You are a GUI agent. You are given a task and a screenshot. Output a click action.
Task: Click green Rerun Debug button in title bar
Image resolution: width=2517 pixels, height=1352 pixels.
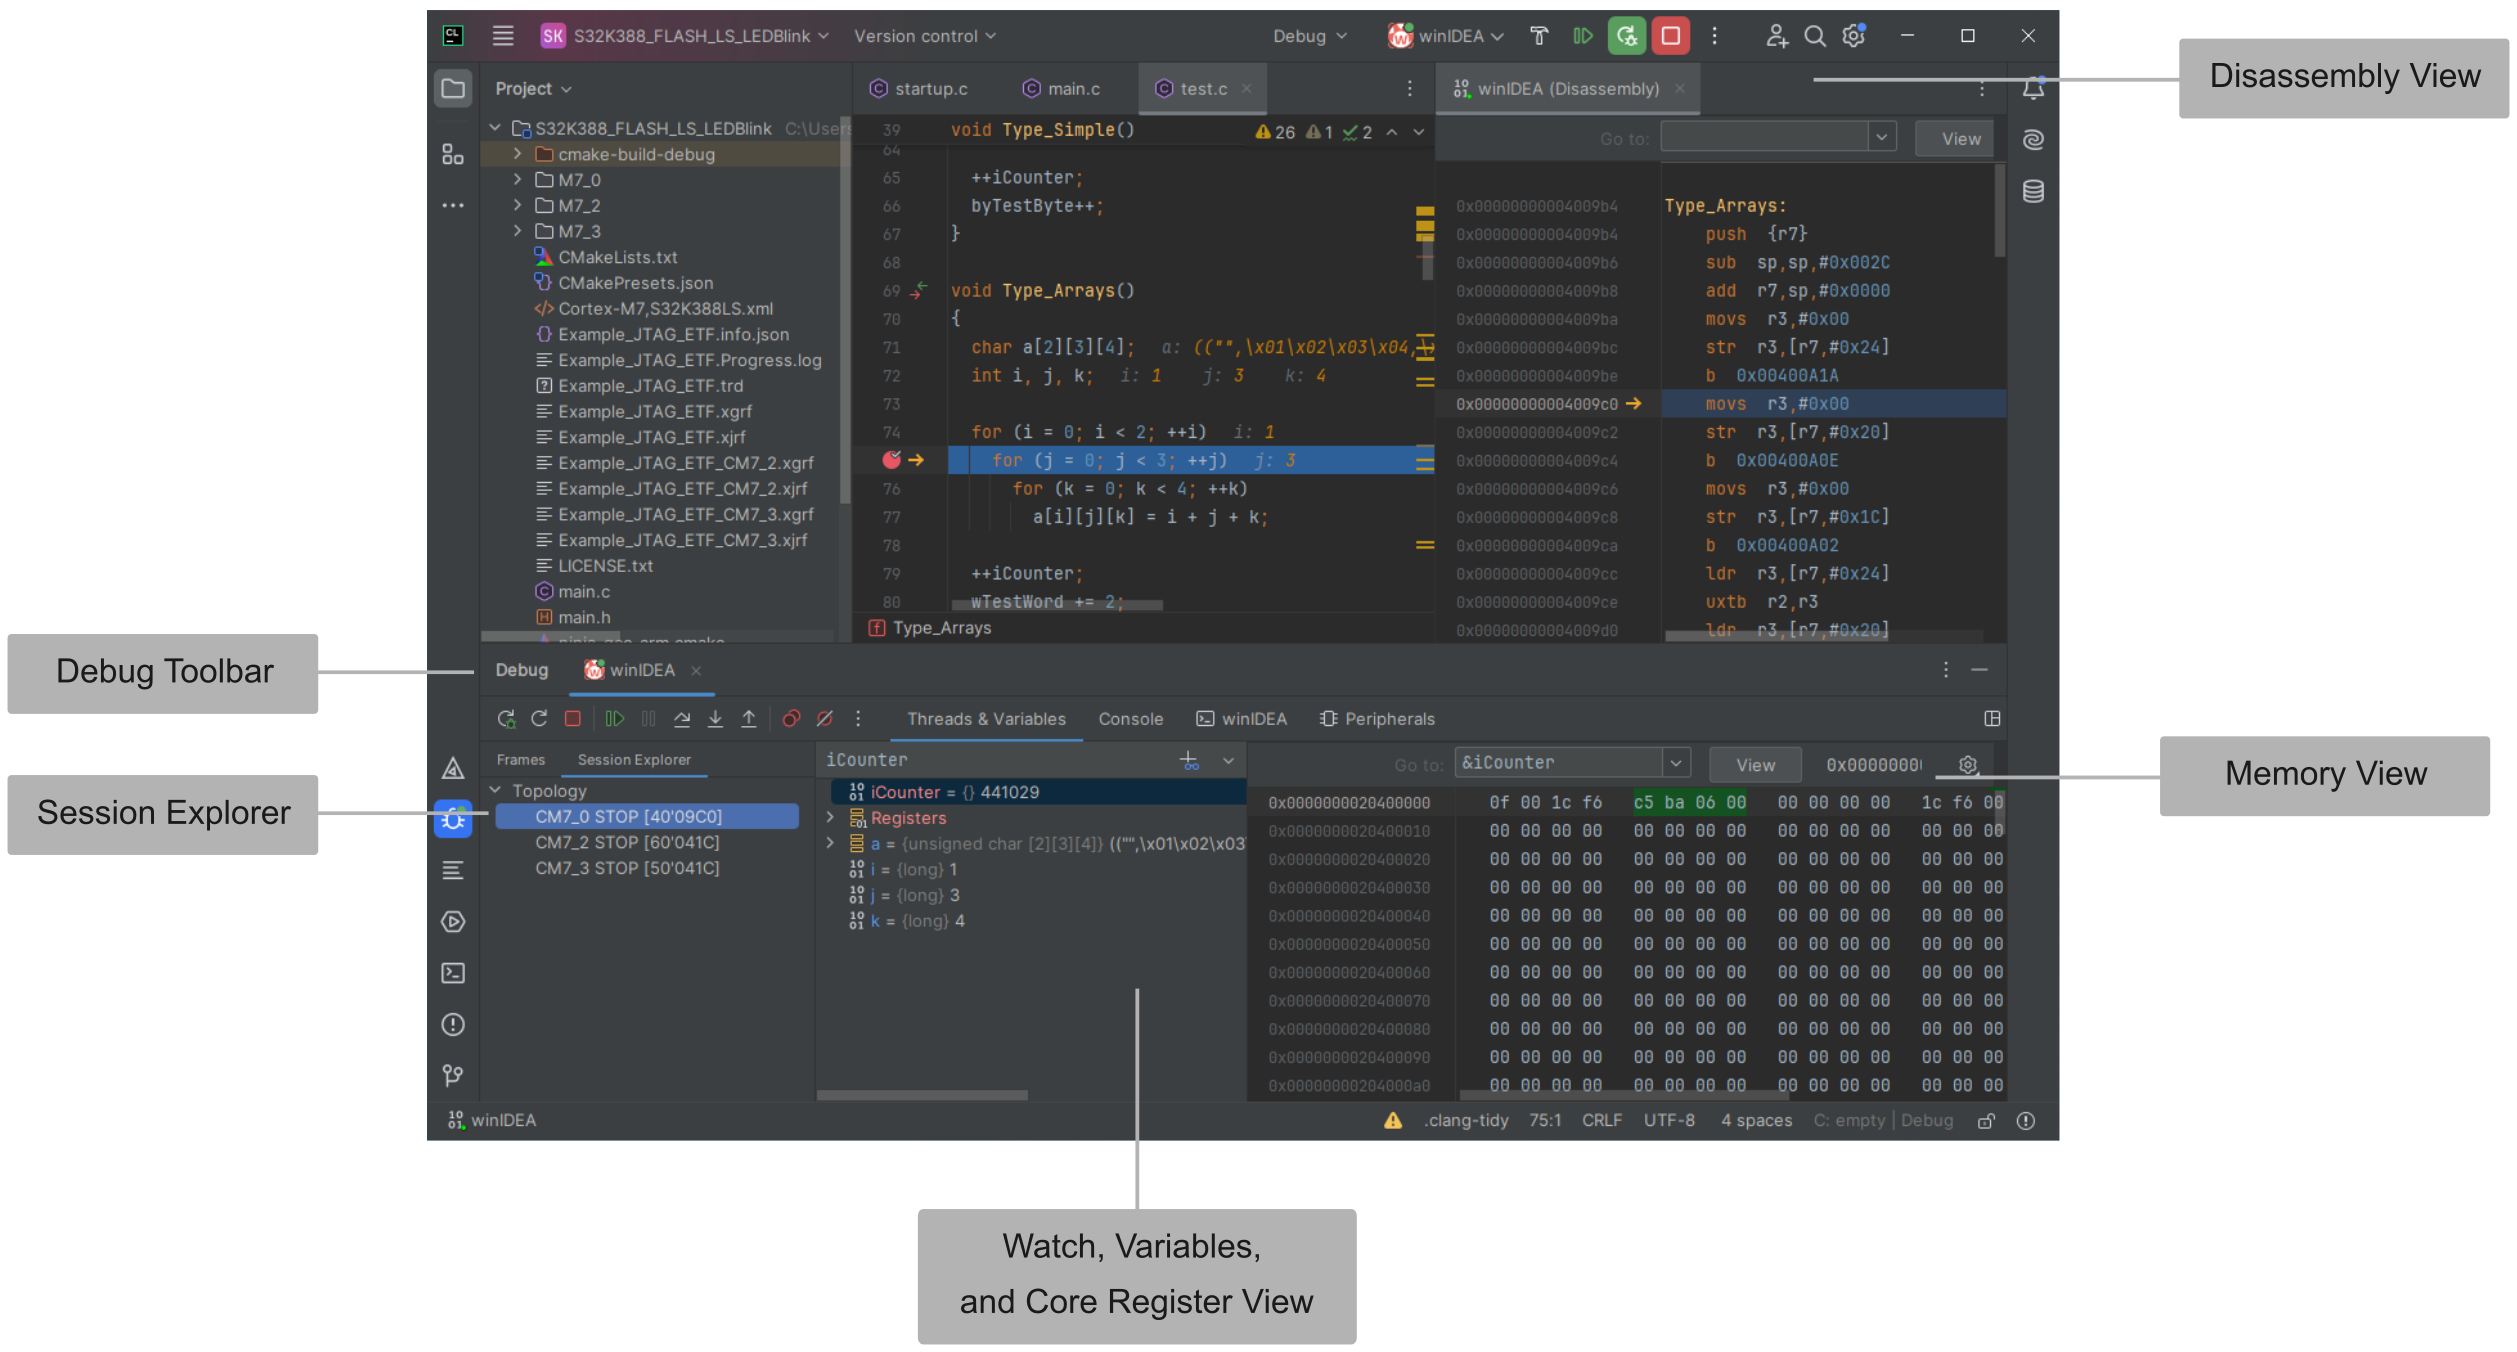pyautogui.click(x=1626, y=36)
